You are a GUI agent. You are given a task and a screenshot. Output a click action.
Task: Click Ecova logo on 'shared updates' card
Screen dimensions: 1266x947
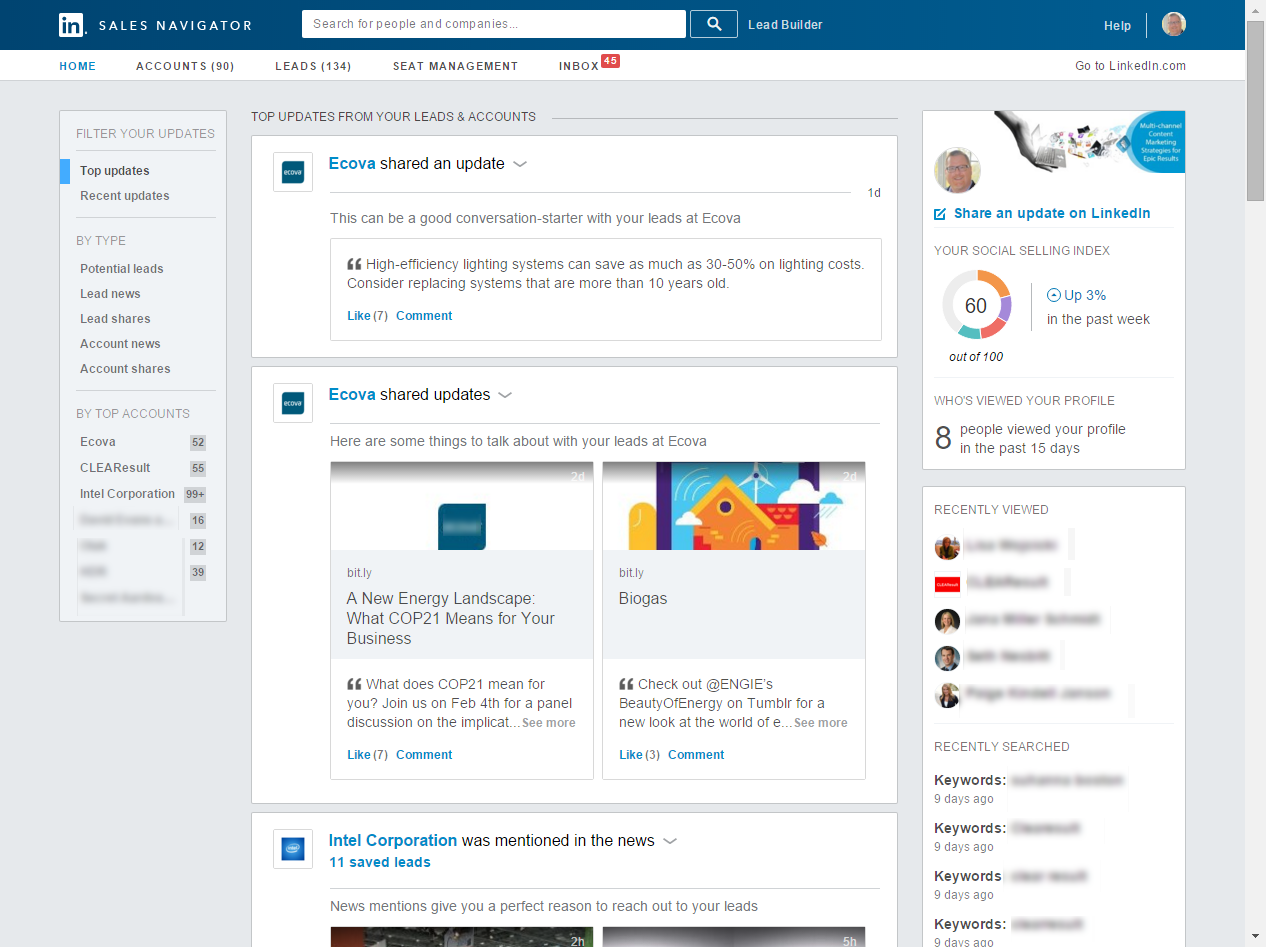tap(293, 403)
